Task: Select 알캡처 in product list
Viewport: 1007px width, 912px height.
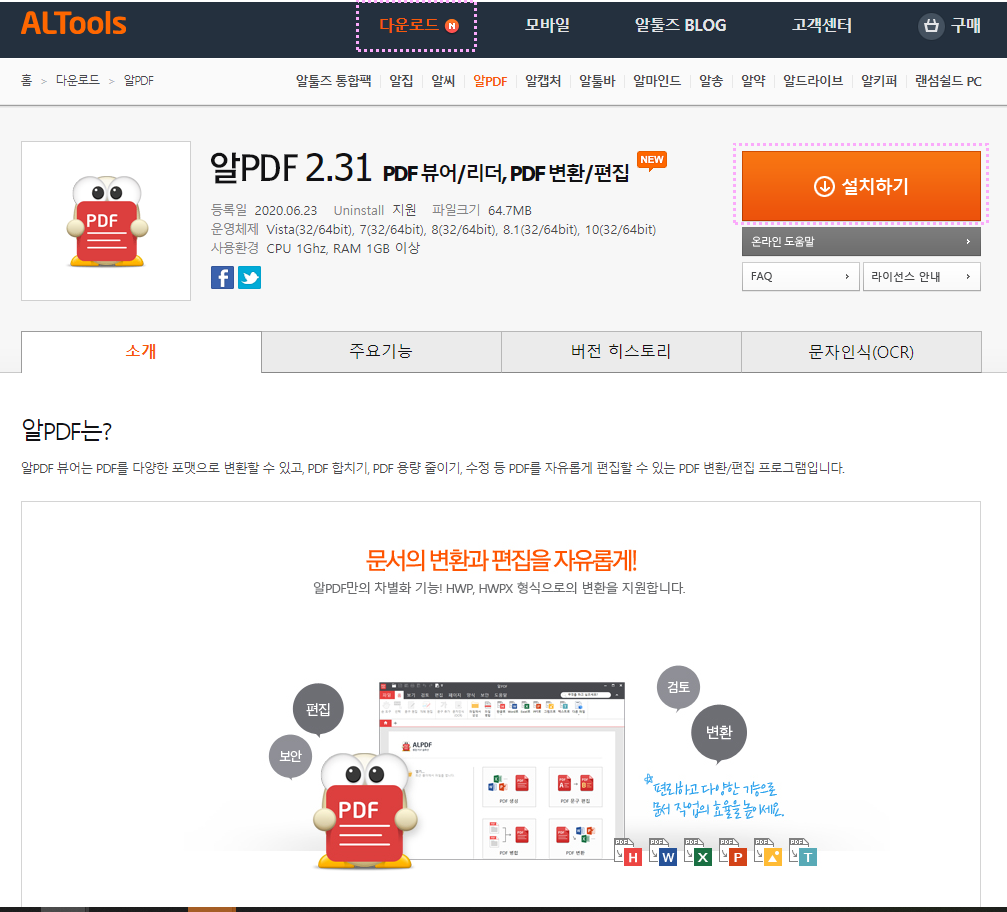Action: pos(543,81)
